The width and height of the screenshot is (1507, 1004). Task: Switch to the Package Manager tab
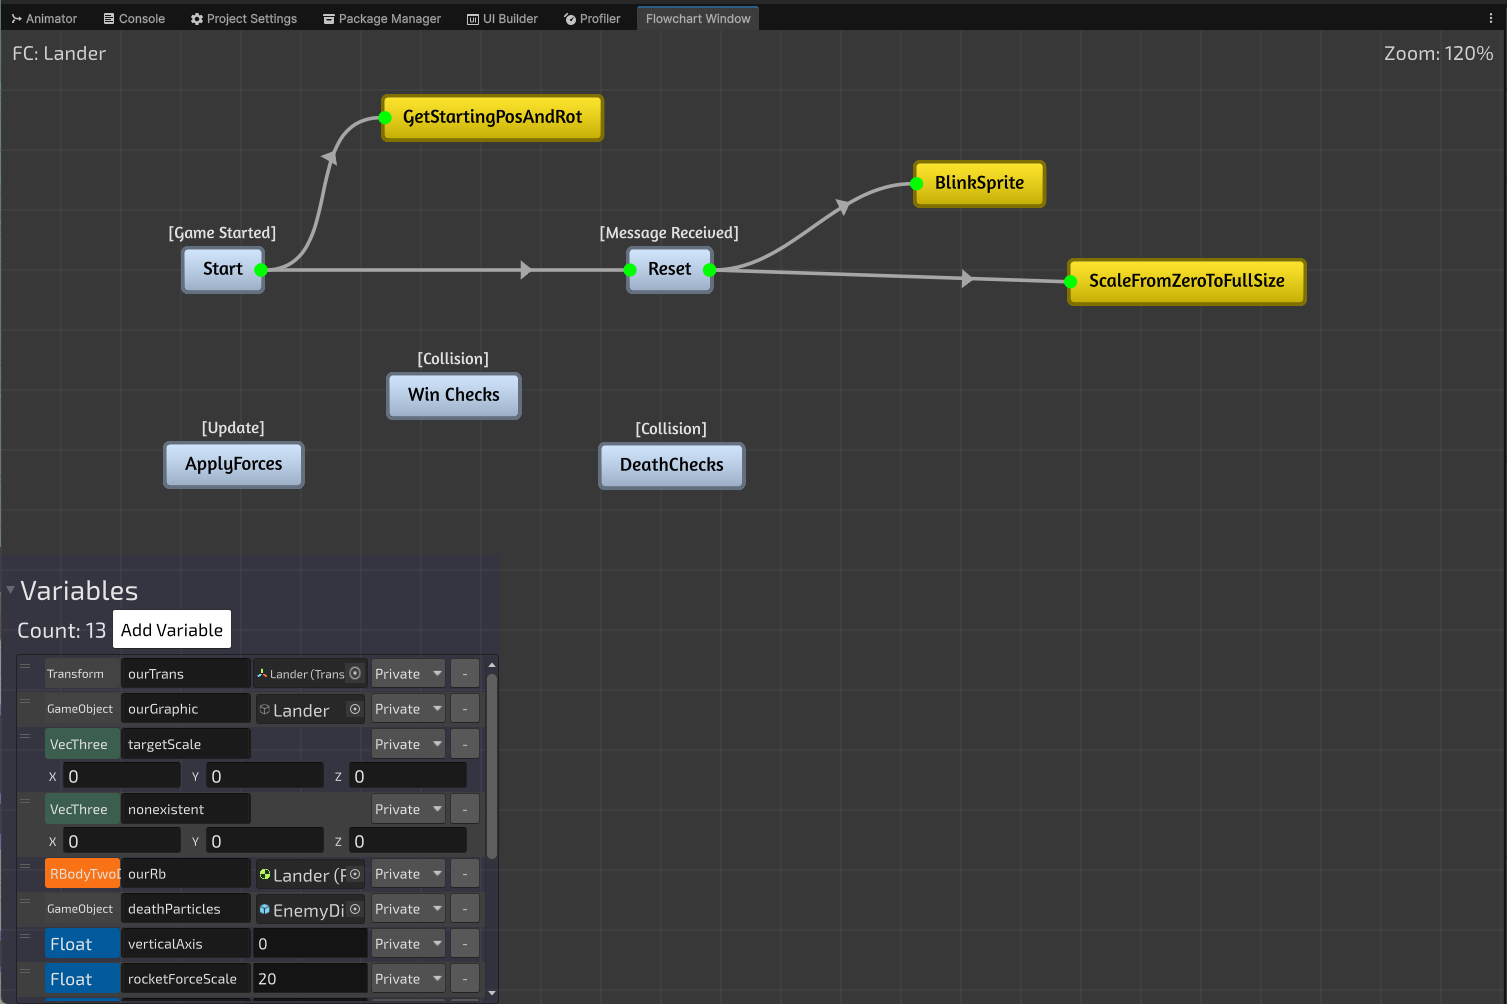(382, 18)
